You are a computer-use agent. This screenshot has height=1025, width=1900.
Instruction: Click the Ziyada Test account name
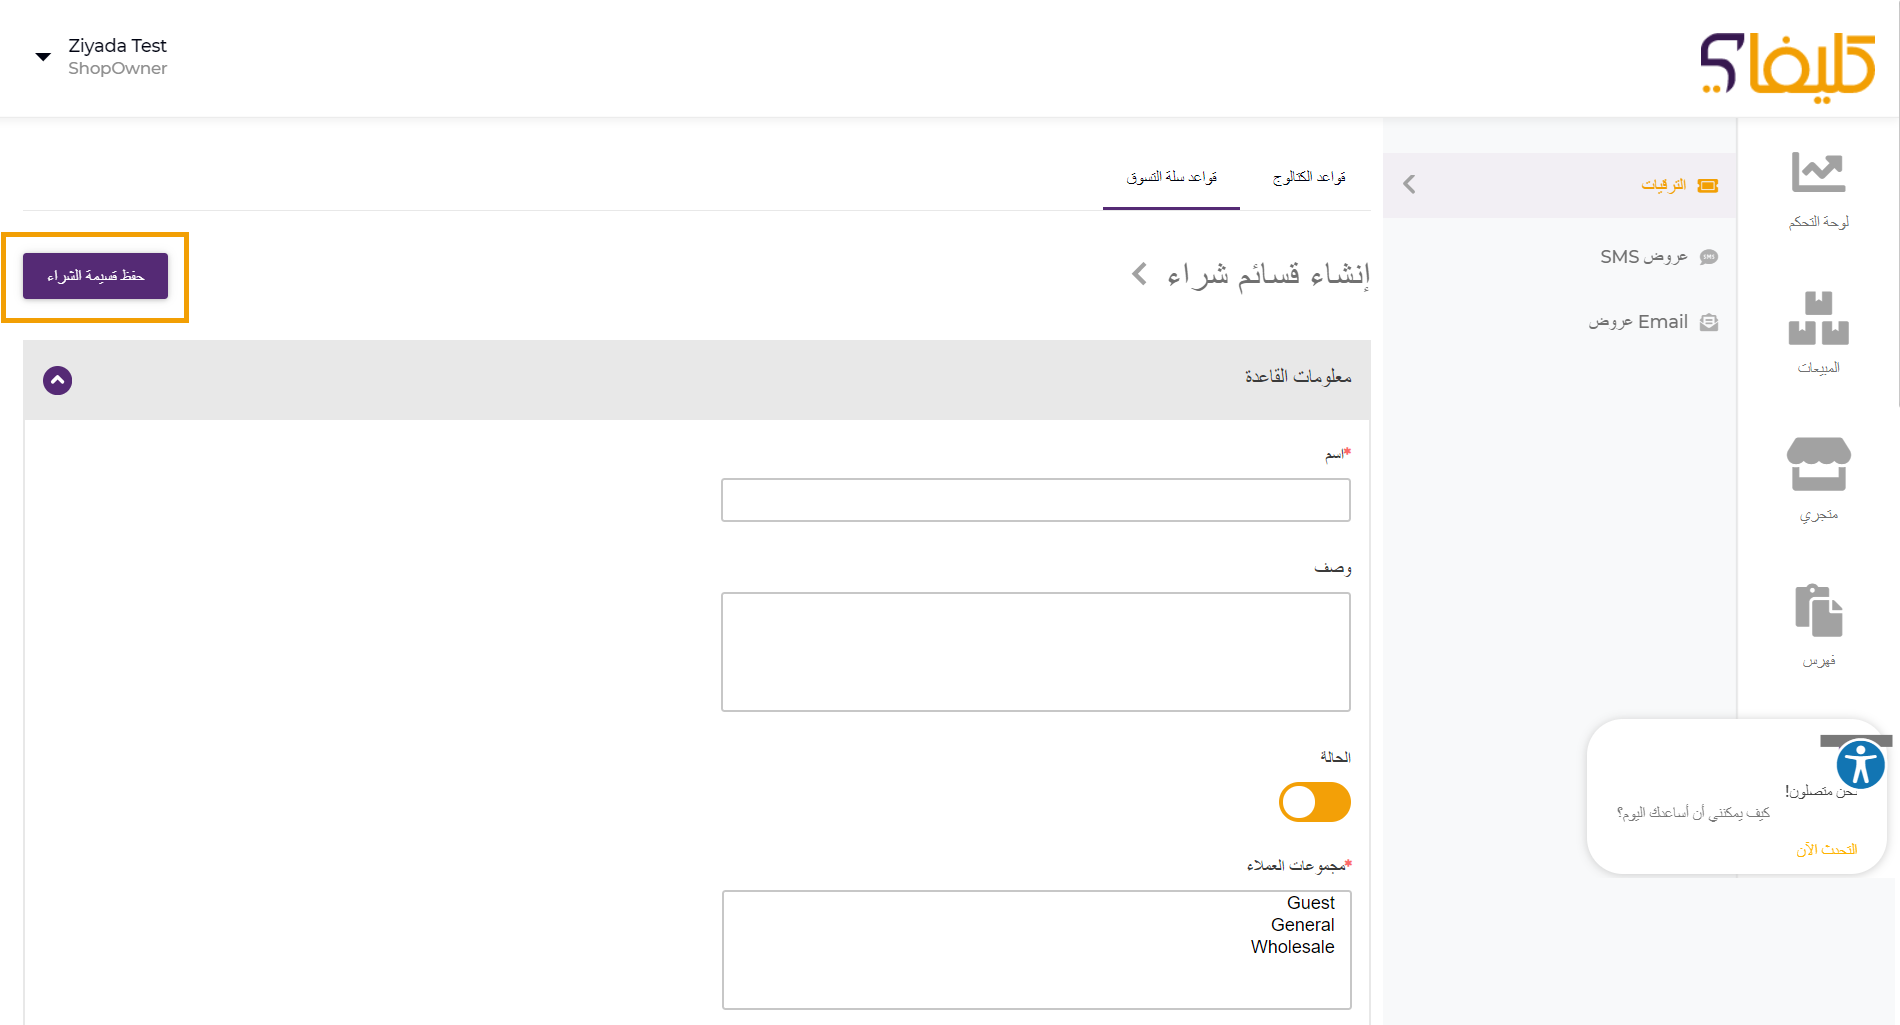pyautogui.click(x=117, y=46)
